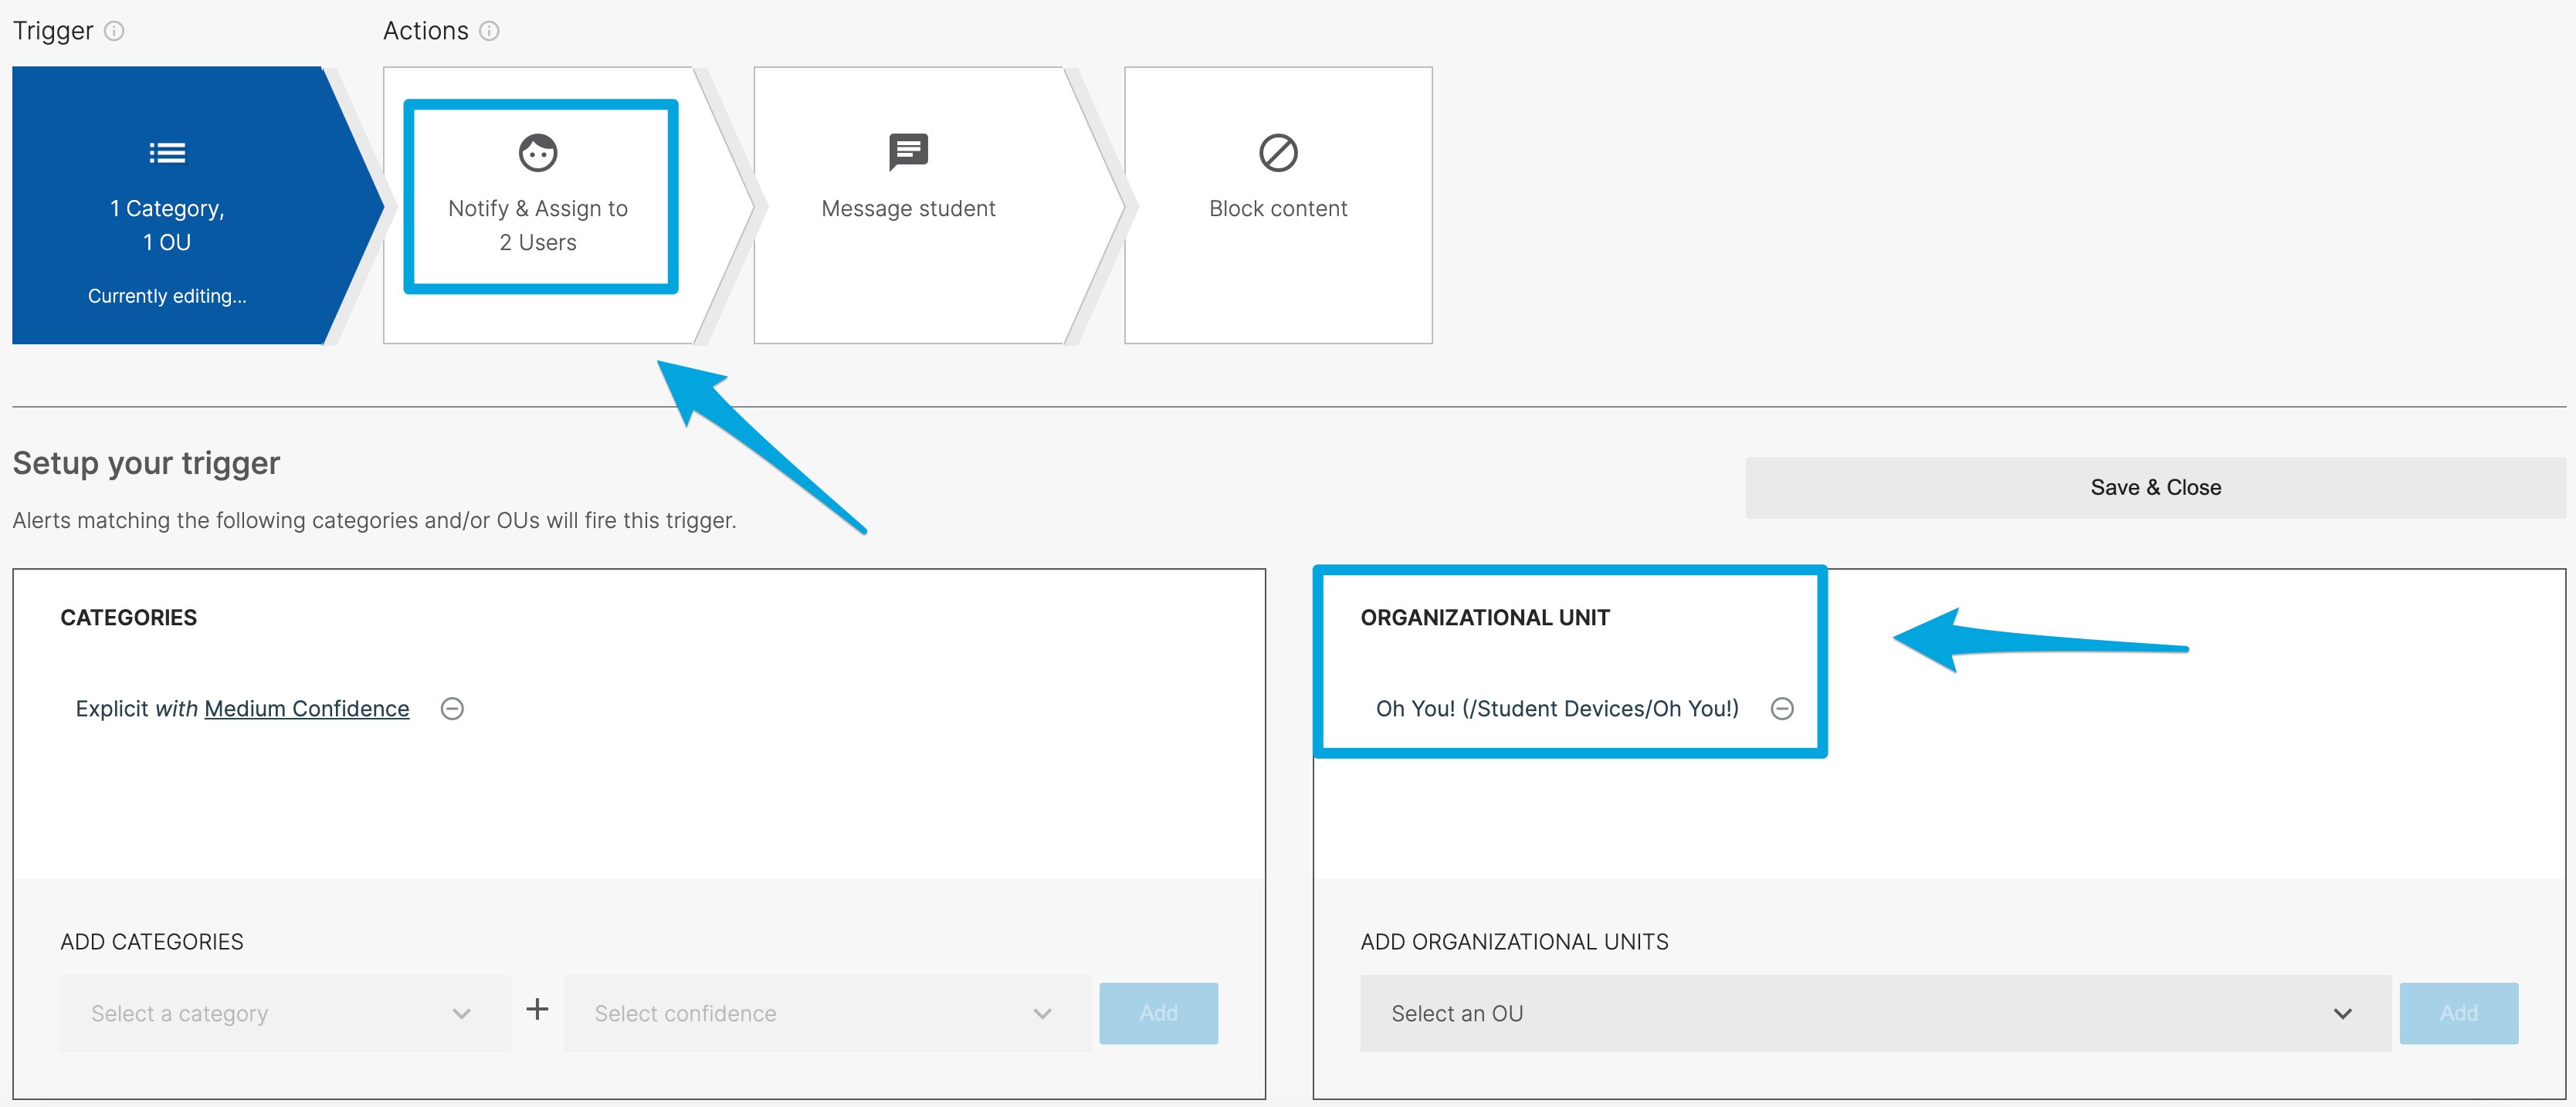Screen dimensions: 2576x1107
Task: Click the 'Currently editing...' text
Action: click(x=167, y=296)
